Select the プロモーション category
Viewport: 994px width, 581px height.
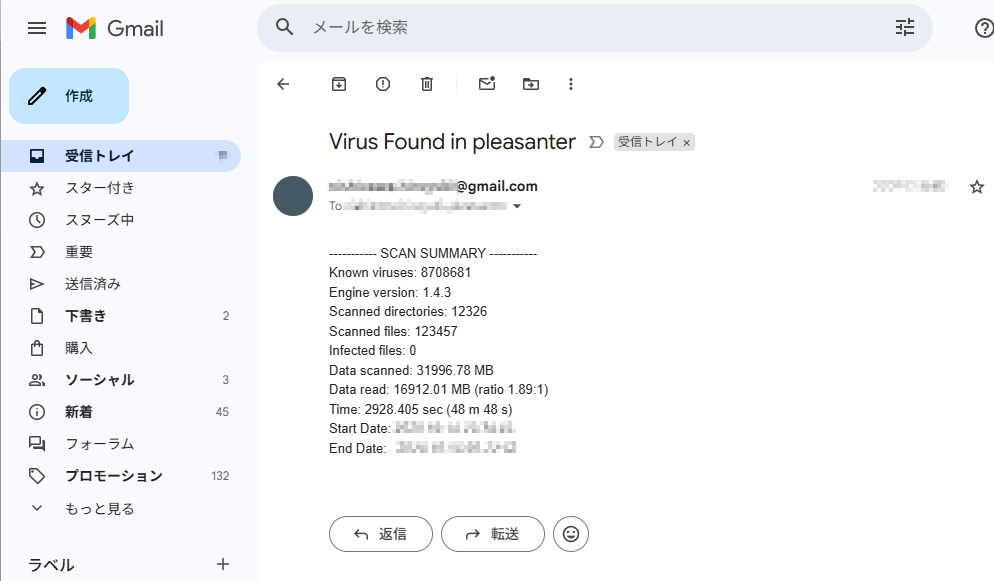tap(113, 476)
